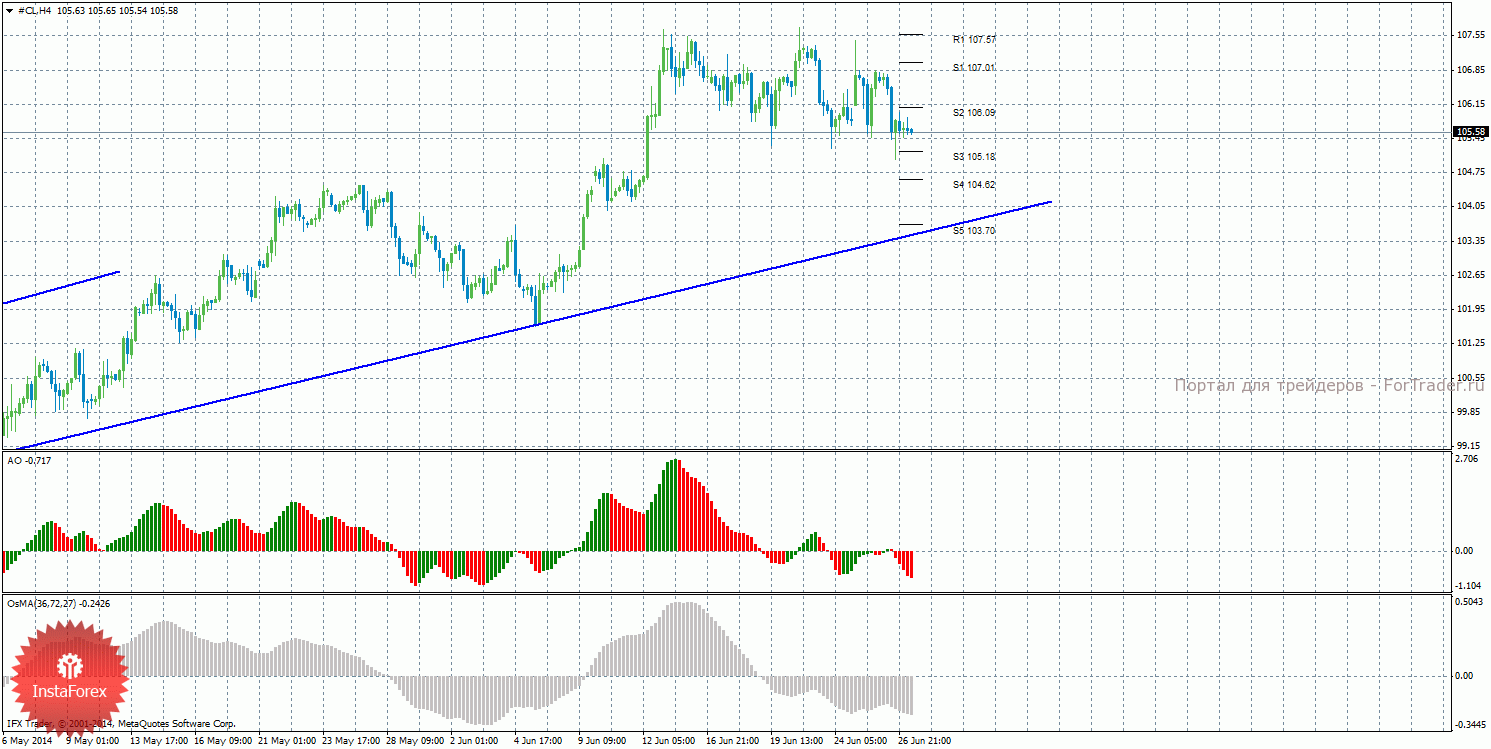This screenshot has width=1491, height=749.
Task: Click the 107.55 price on the right axis
Action: 1469,35
